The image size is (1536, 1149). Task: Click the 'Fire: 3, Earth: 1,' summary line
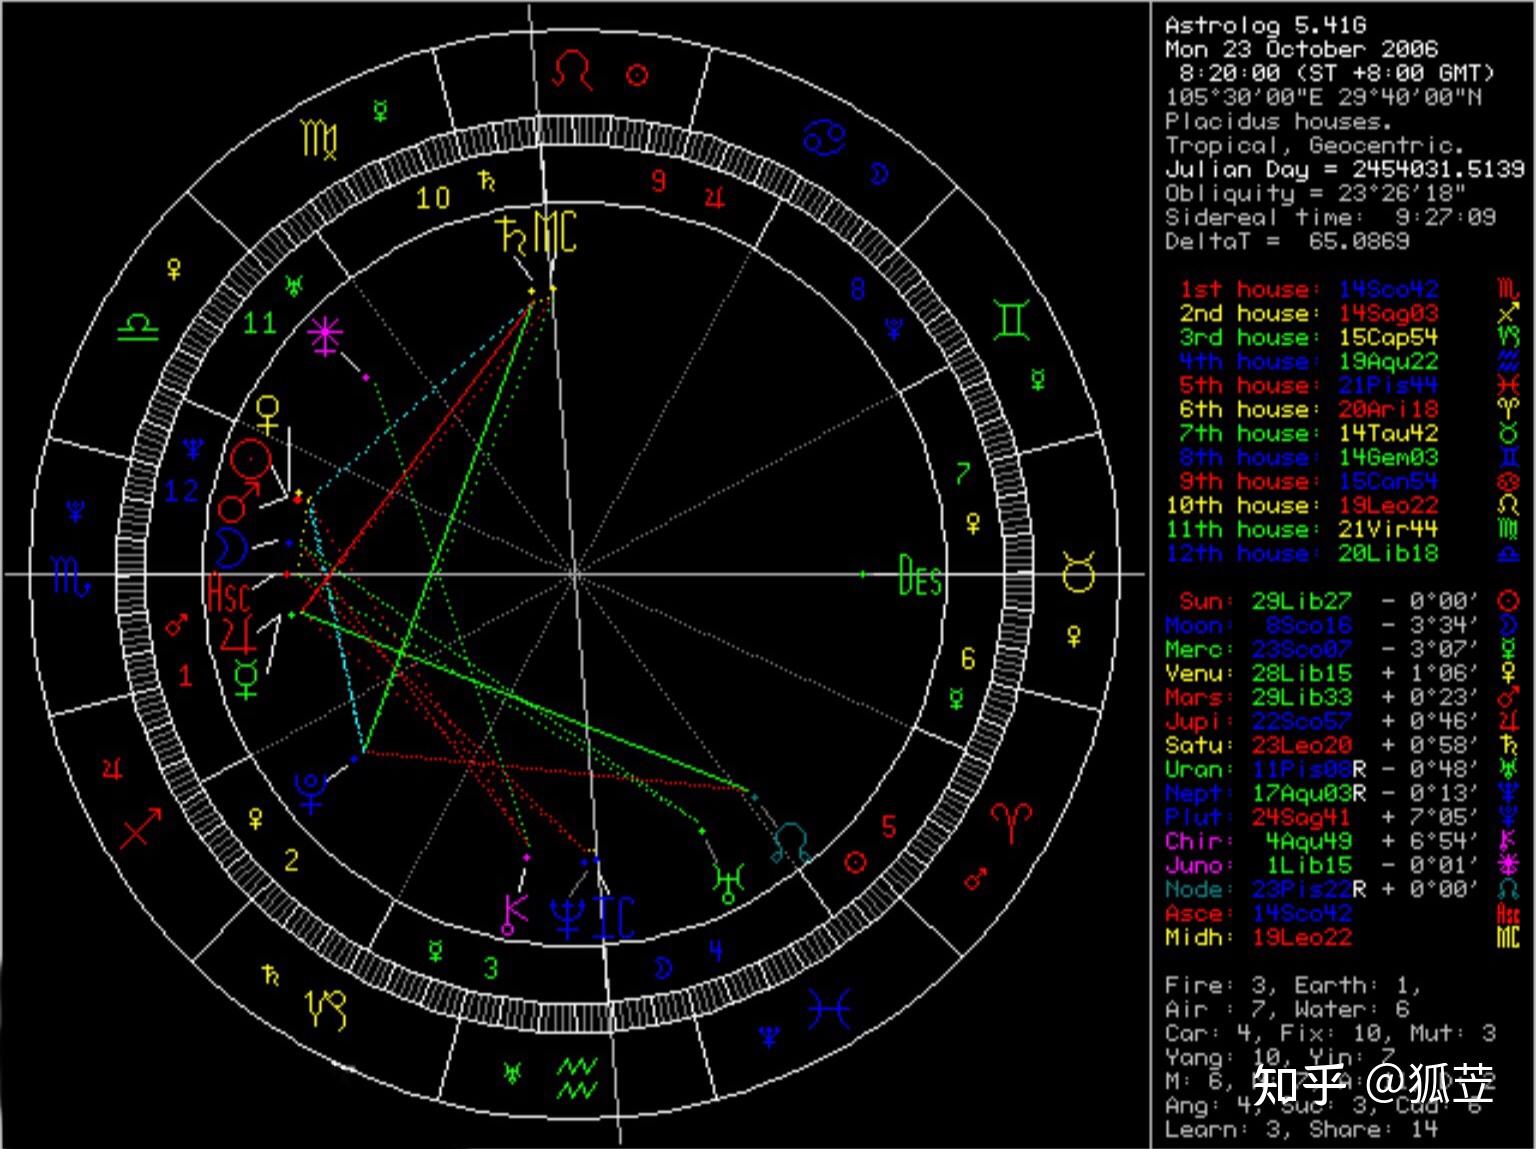click(1293, 985)
